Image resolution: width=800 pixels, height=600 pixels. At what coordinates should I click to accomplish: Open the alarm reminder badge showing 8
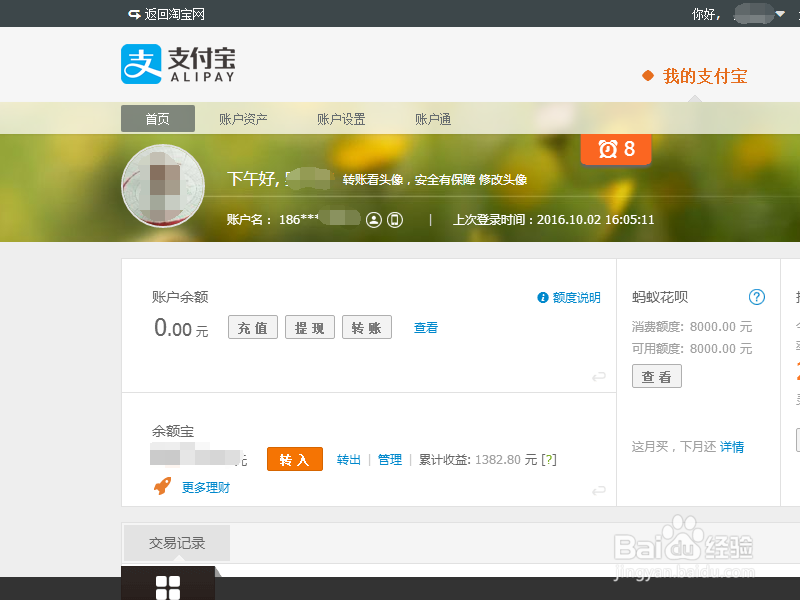(616, 149)
